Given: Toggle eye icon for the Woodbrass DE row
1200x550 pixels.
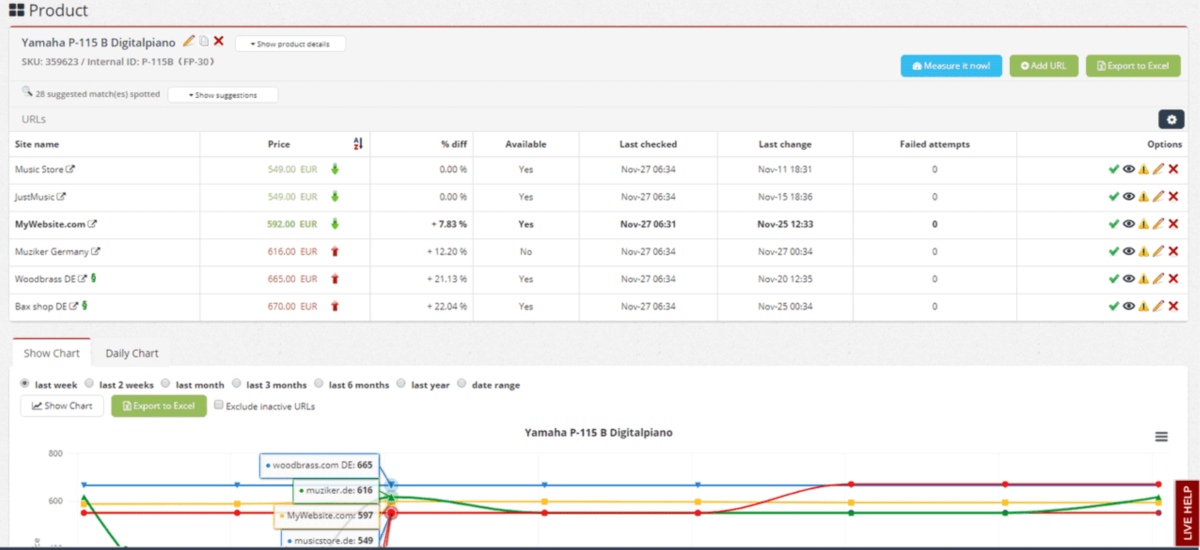Looking at the screenshot, I should (x=1128, y=279).
